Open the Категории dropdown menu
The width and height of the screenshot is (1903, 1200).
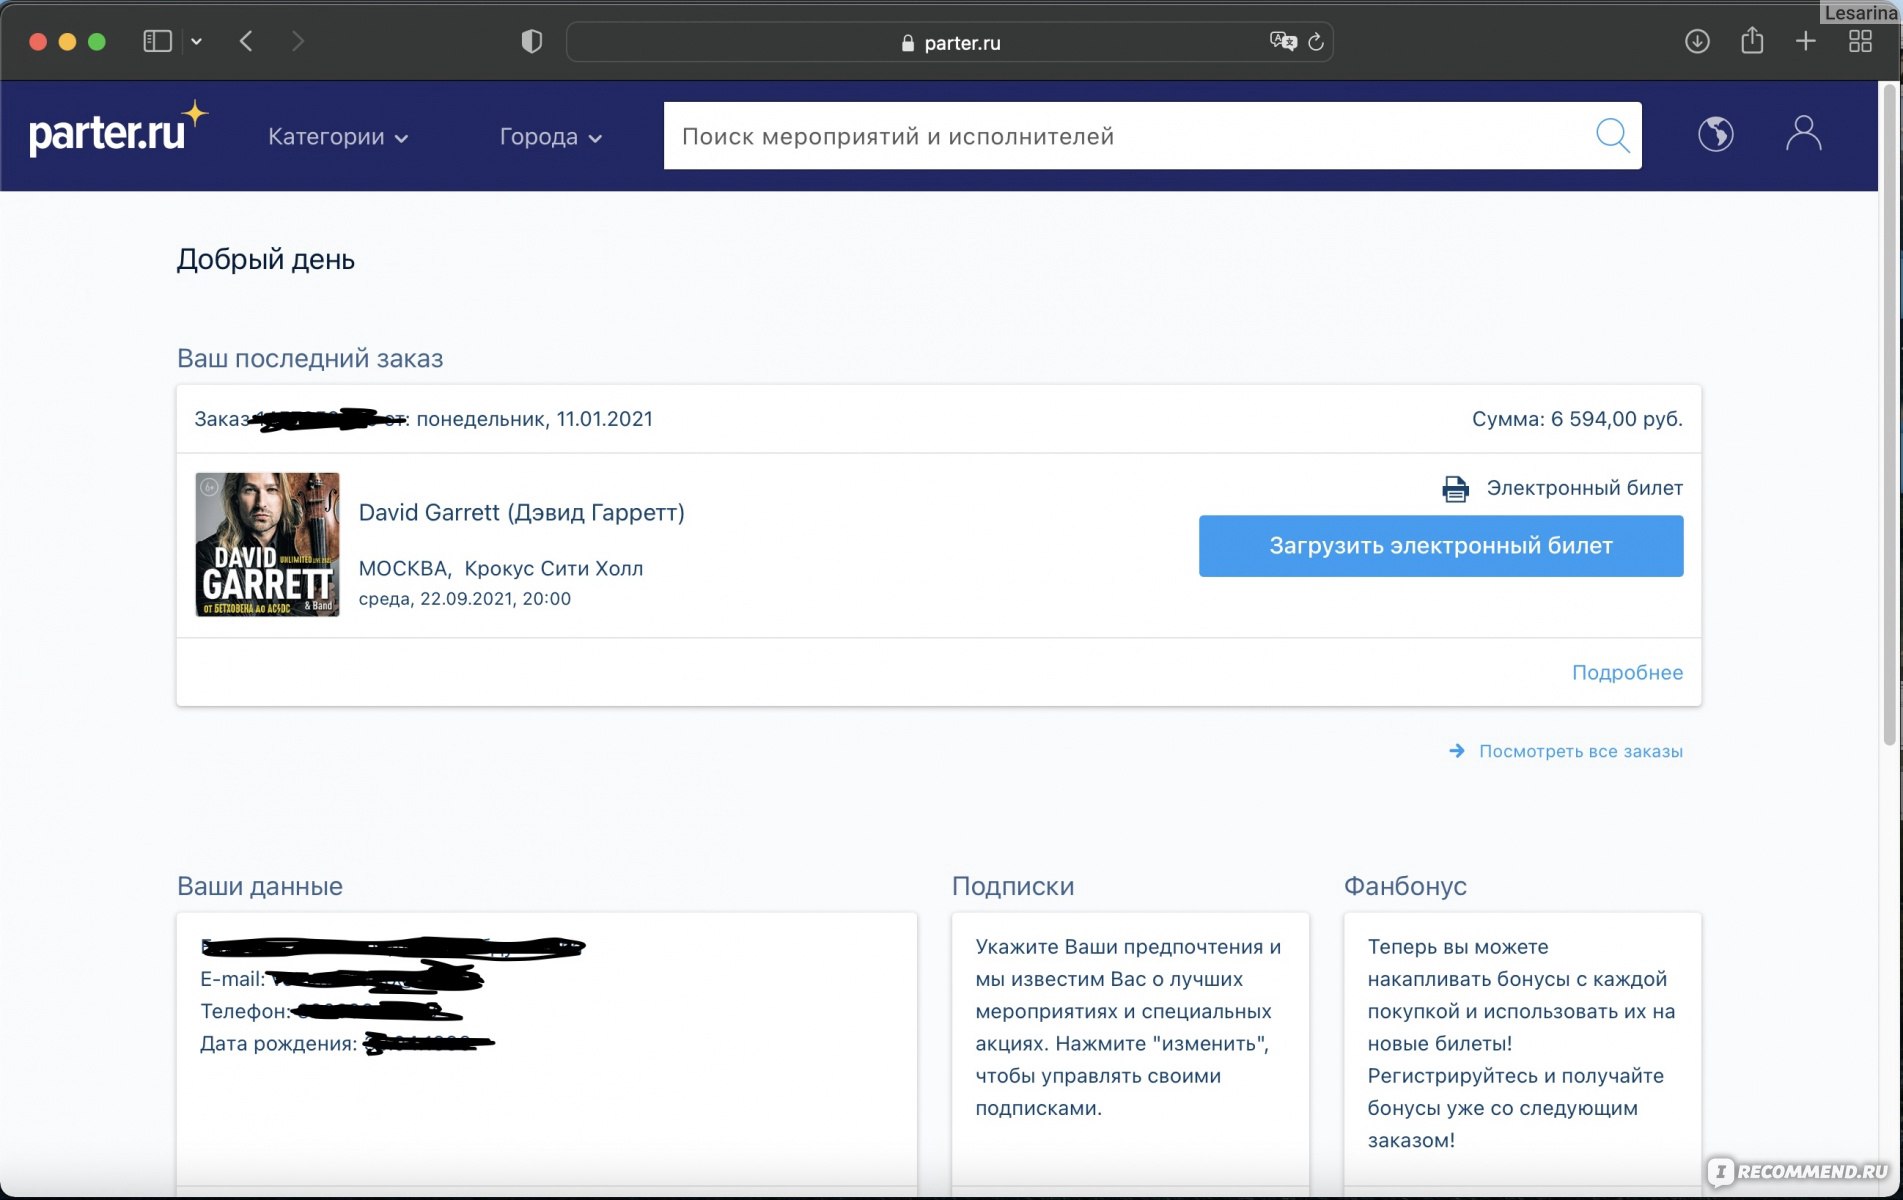[x=338, y=137]
